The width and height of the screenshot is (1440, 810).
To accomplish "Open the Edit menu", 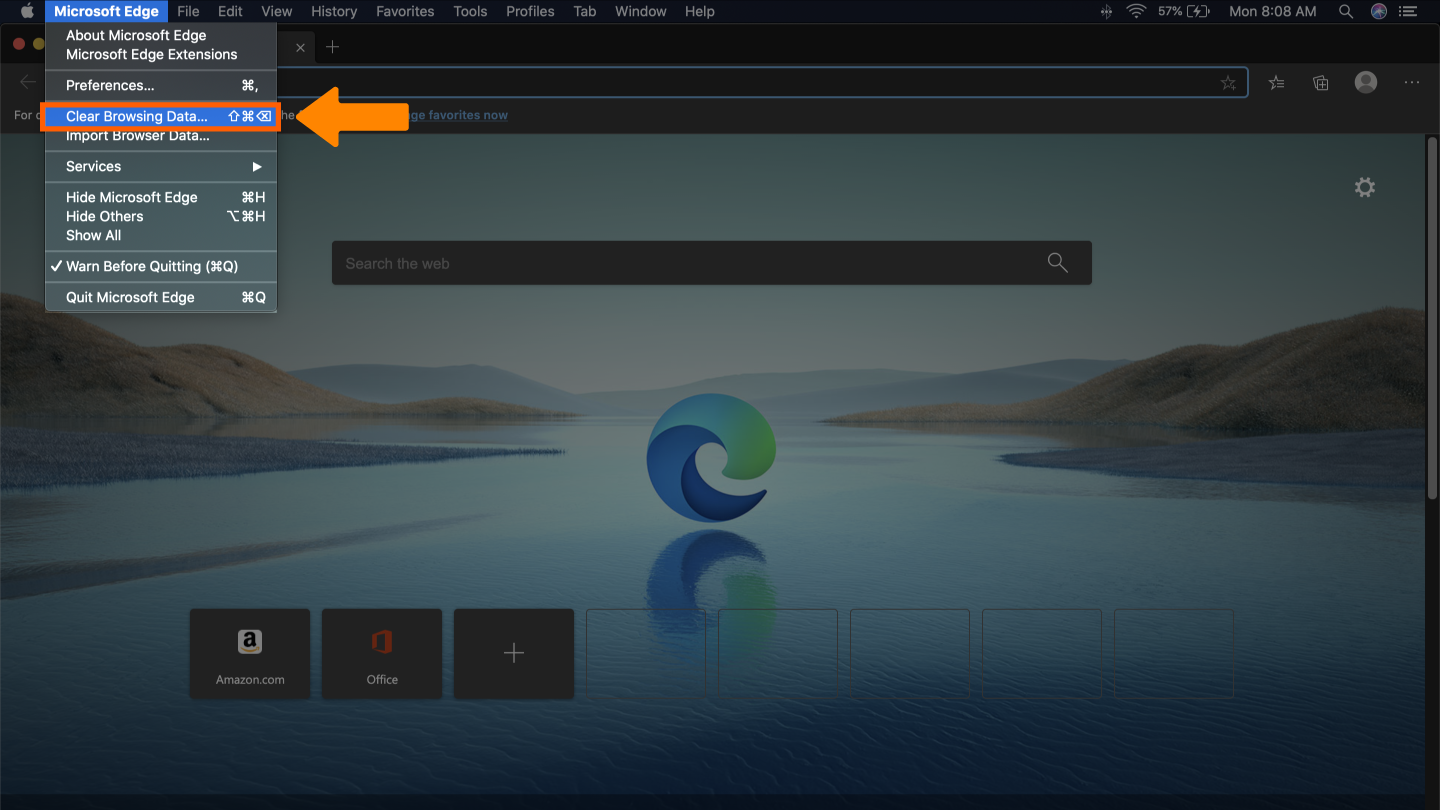I will (230, 11).
